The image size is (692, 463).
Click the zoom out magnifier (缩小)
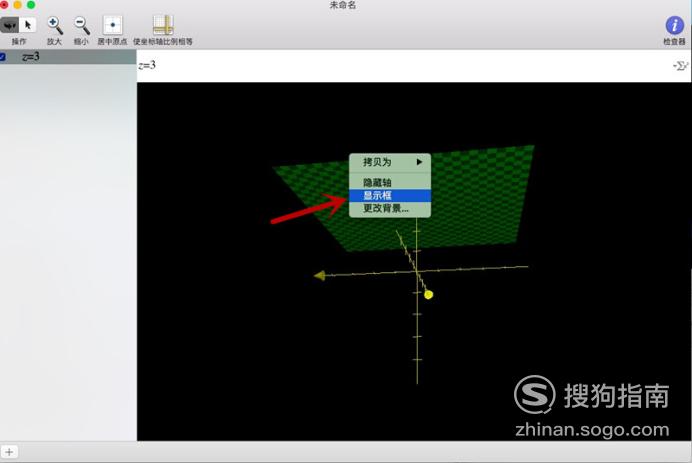click(82, 26)
